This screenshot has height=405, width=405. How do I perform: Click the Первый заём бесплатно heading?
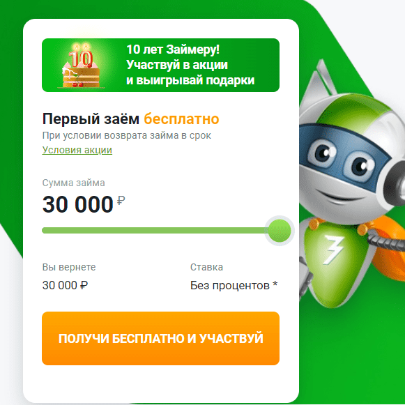pyautogui.click(x=131, y=119)
